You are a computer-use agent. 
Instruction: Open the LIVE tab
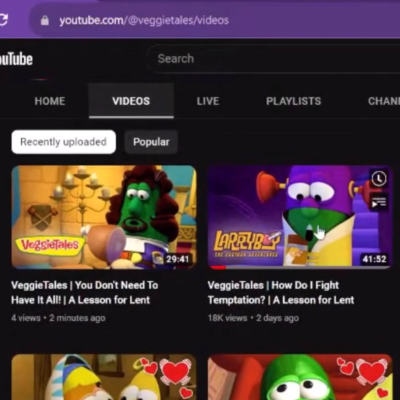(208, 101)
